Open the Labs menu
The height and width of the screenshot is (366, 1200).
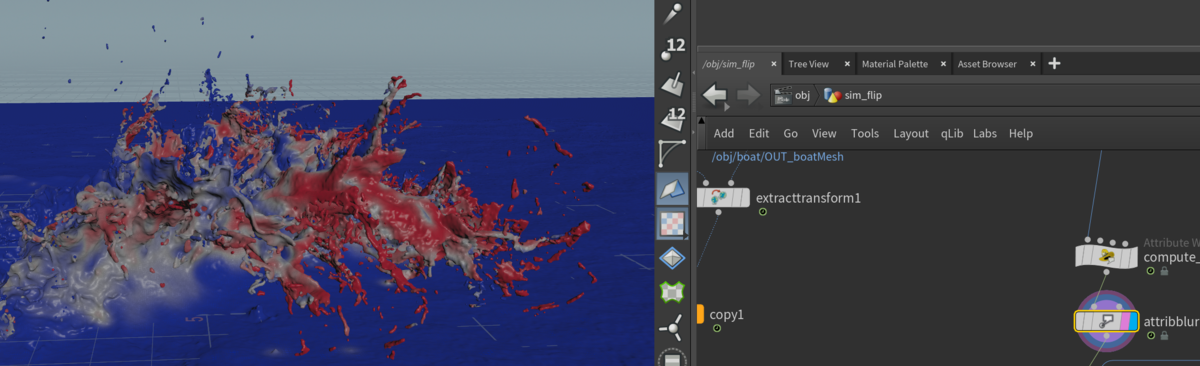[x=985, y=133]
